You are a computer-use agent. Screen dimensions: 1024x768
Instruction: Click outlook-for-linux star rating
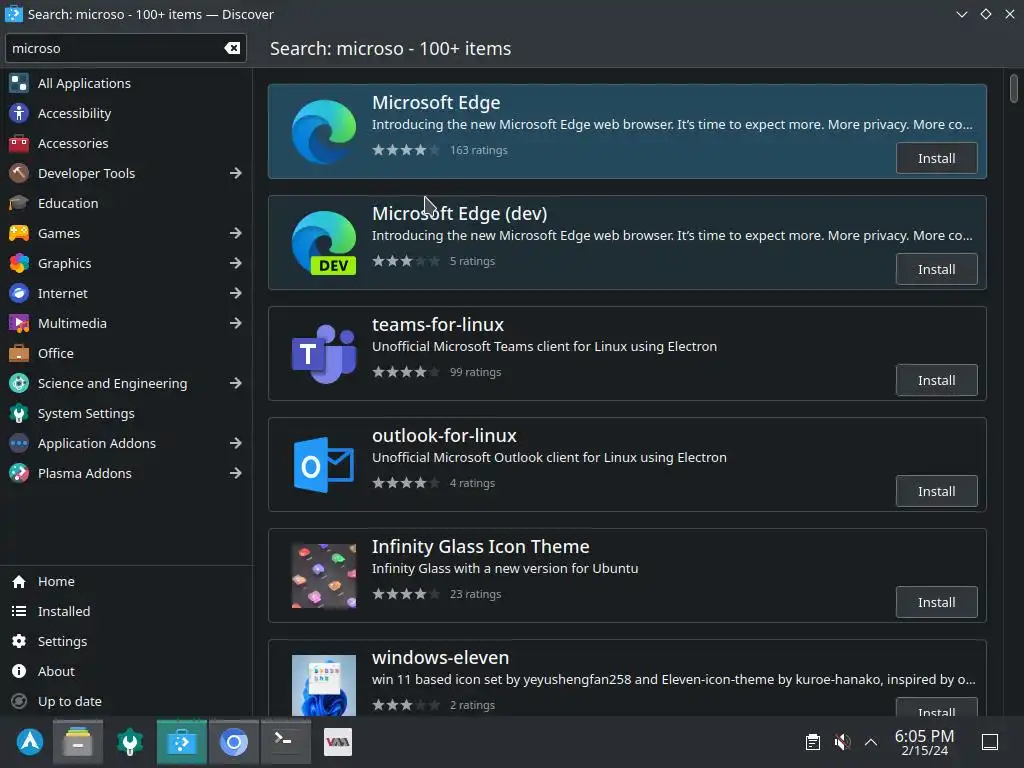click(x=406, y=483)
